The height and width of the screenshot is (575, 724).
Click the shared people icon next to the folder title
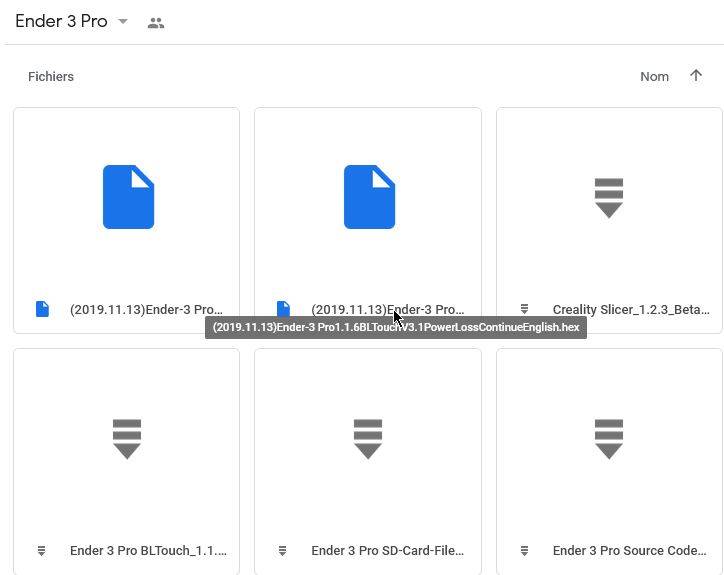[156, 23]
